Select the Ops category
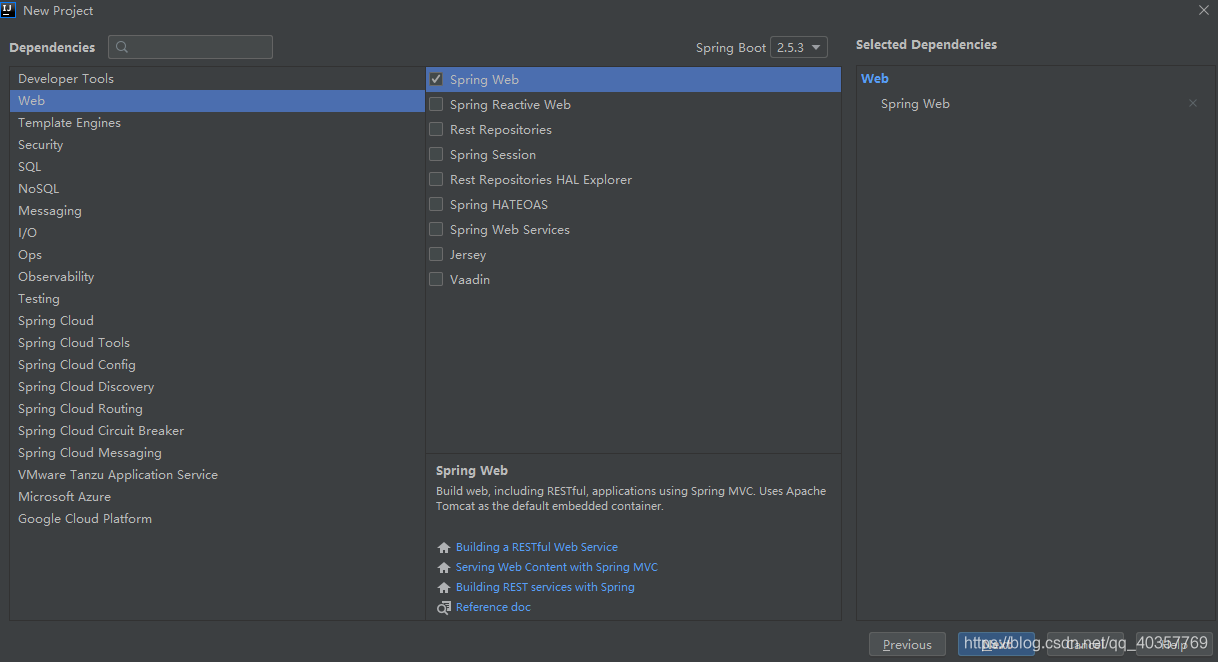 coord(217,255)
